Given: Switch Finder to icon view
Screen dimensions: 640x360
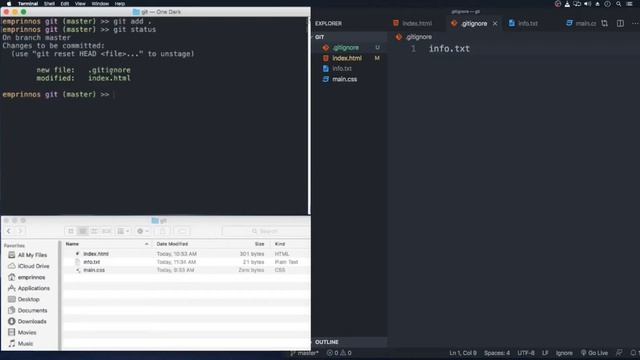Looking at the screenshot, I should click(x=71, y=231).
